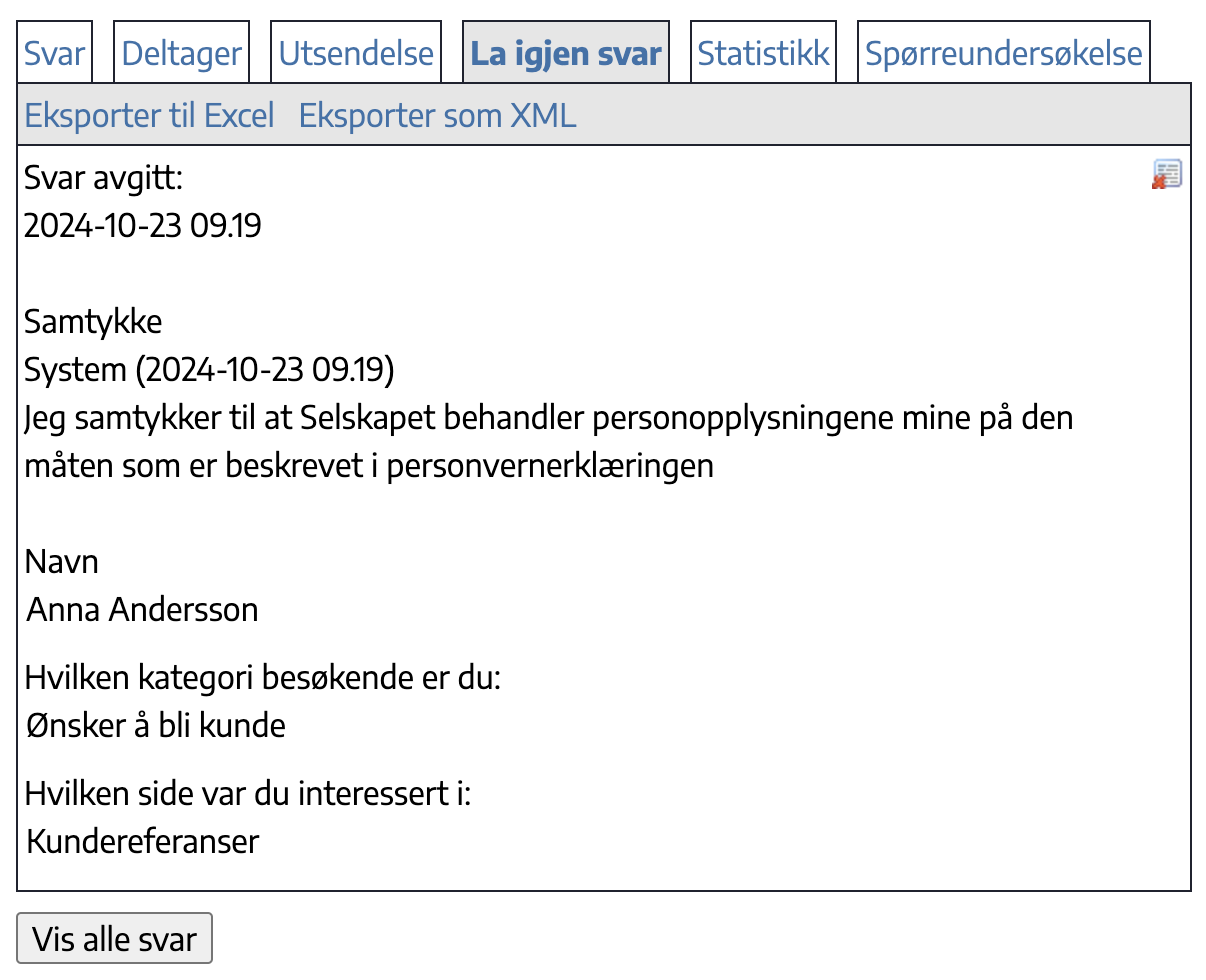Click the question Hvilken kategori besøkende er du
The height and width of the screenshot is (980, 1206).
[263, 678]
